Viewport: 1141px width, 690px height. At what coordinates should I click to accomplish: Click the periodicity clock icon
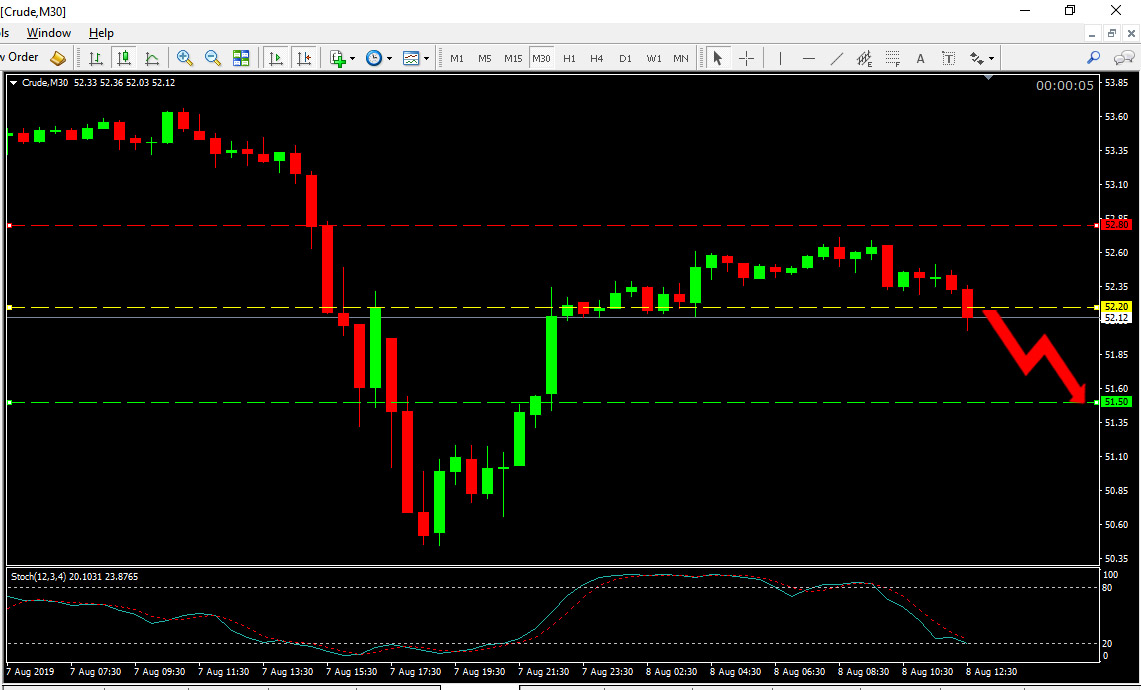tap(374, 58)
